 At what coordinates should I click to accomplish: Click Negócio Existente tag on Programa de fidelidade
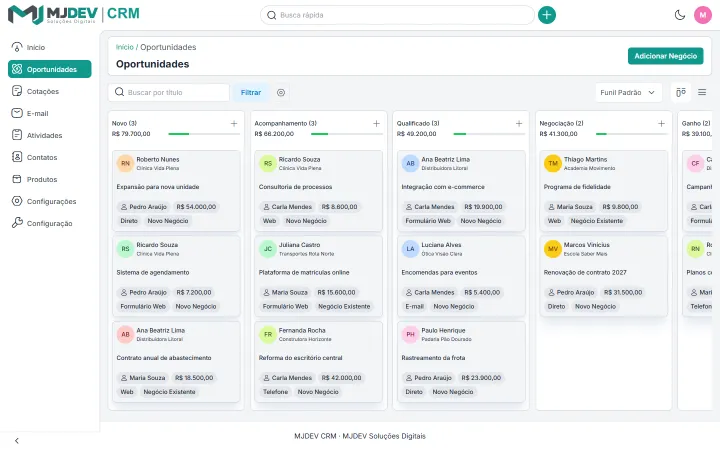(597, 221)
